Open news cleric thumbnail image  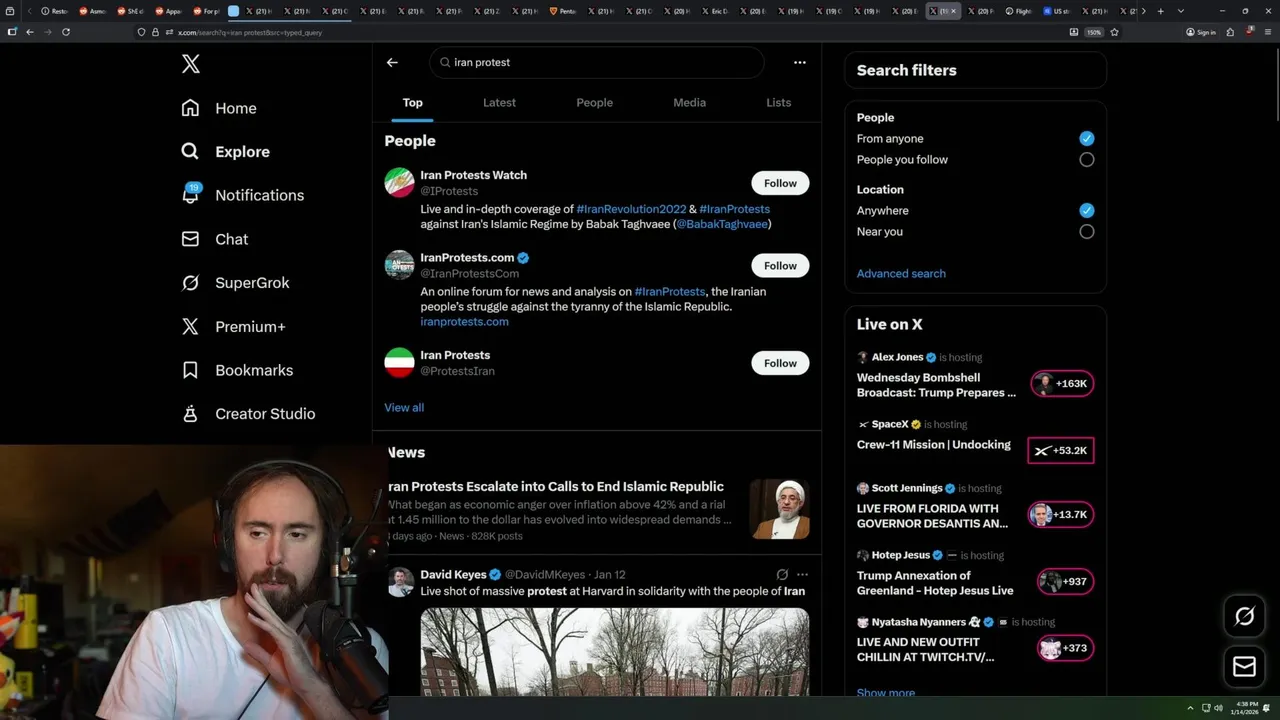[x=779, y=509]
